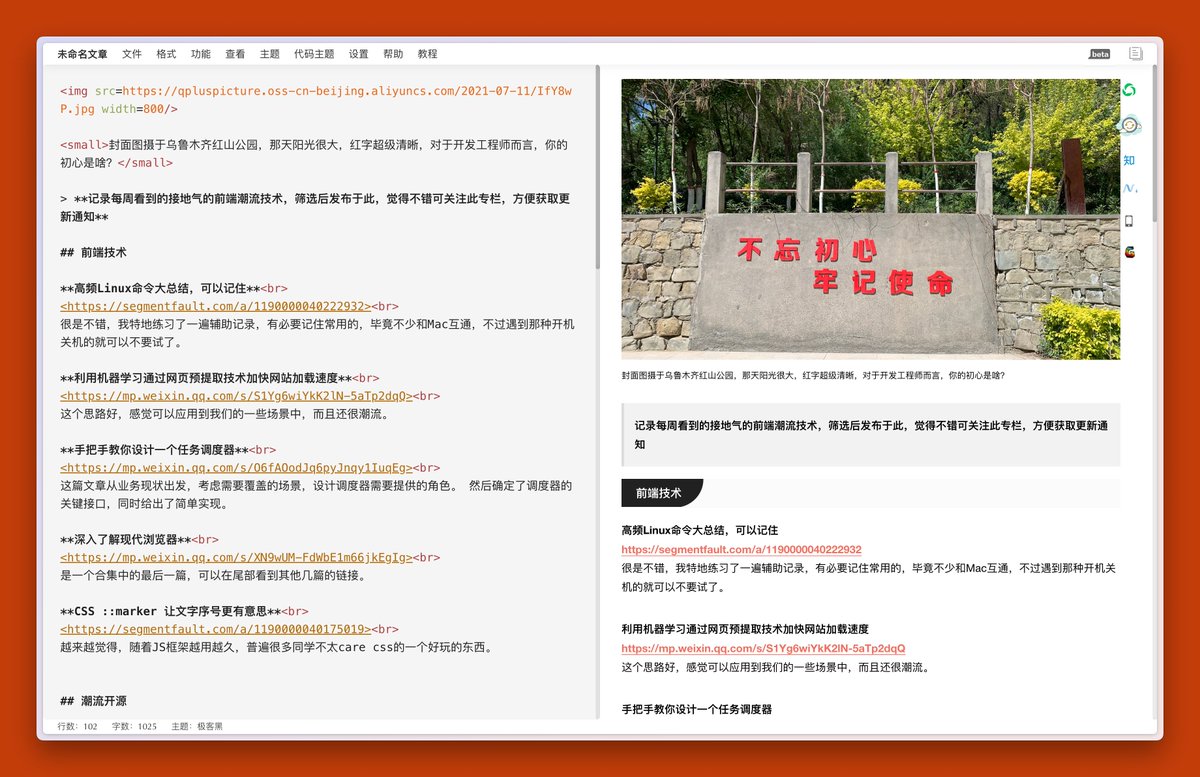Image resolution: width=1200 pixels, height=777 pixels.
Task: Open the 文件 menu
Action: (132, 54)
